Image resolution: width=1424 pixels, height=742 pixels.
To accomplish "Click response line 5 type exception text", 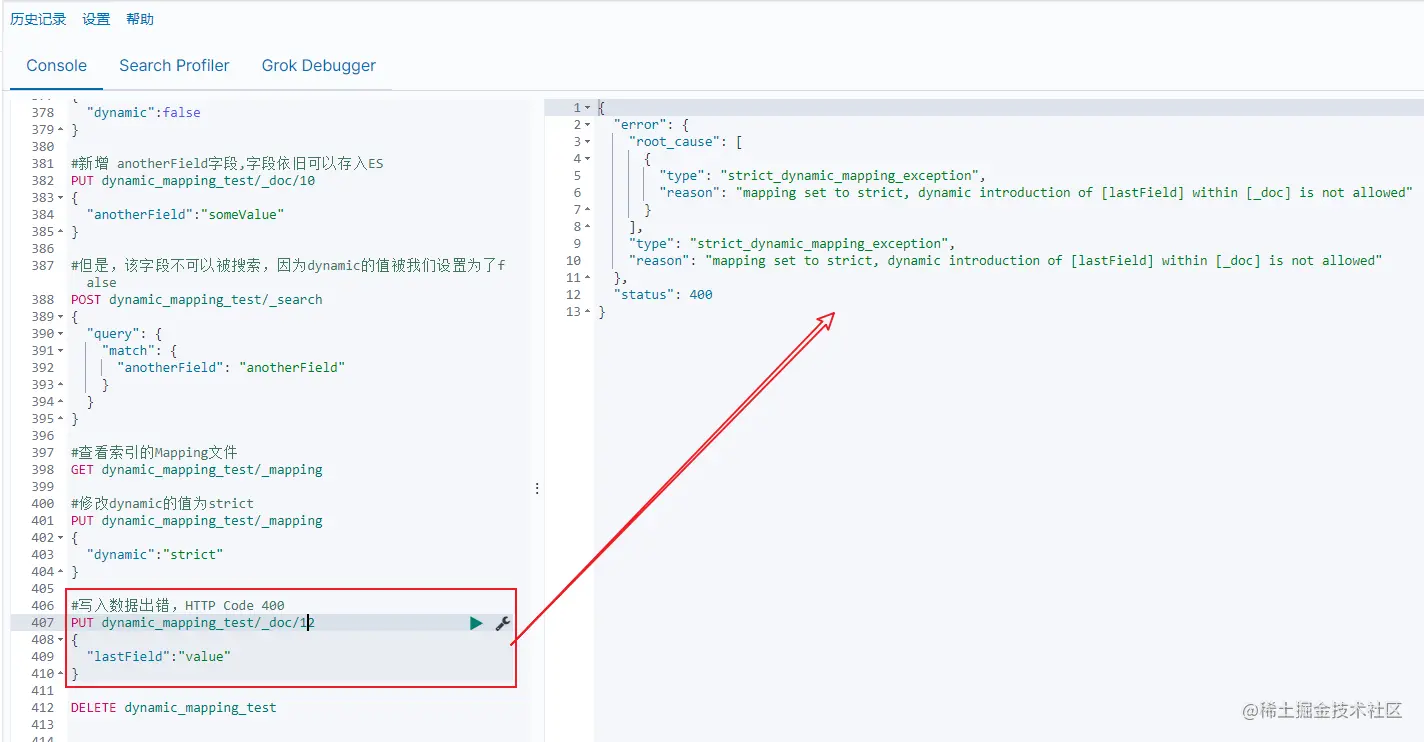I will tap(823, 176).
